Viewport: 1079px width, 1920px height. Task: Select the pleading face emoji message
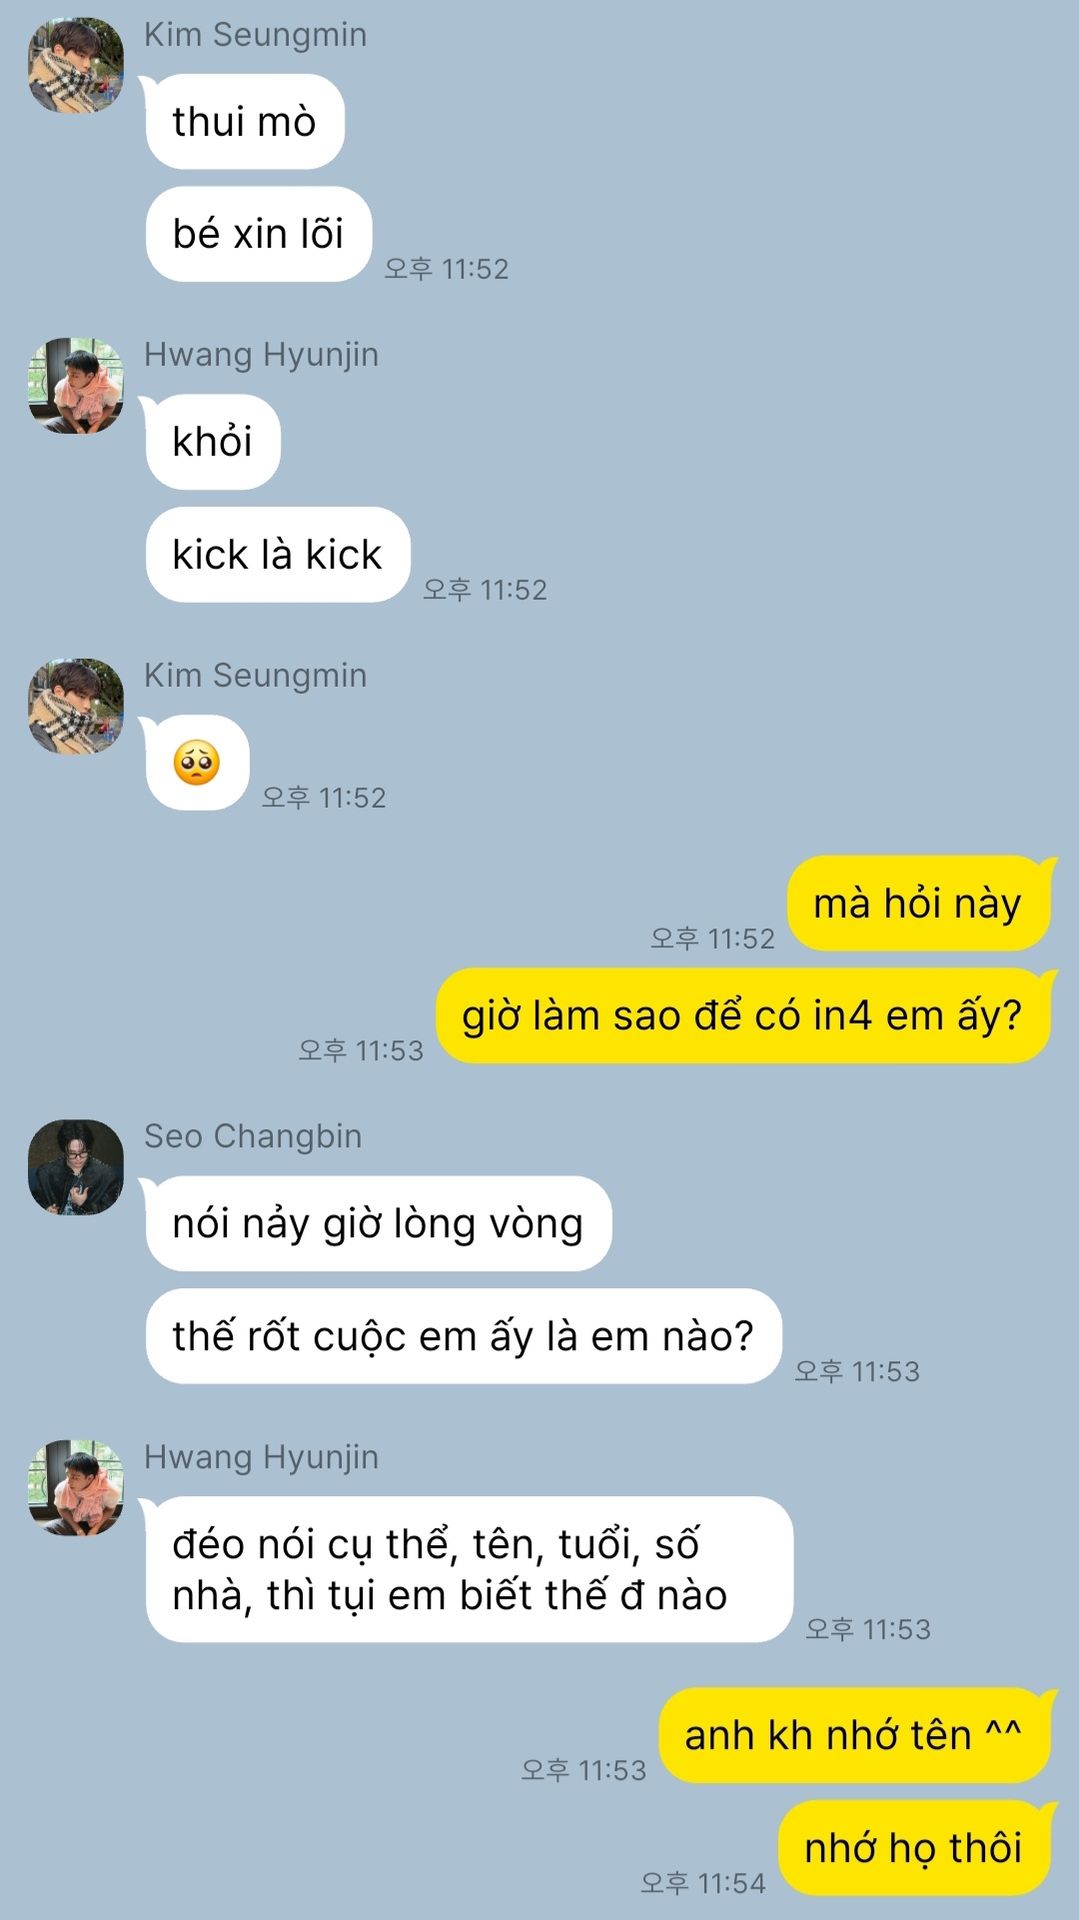(197, 763)
